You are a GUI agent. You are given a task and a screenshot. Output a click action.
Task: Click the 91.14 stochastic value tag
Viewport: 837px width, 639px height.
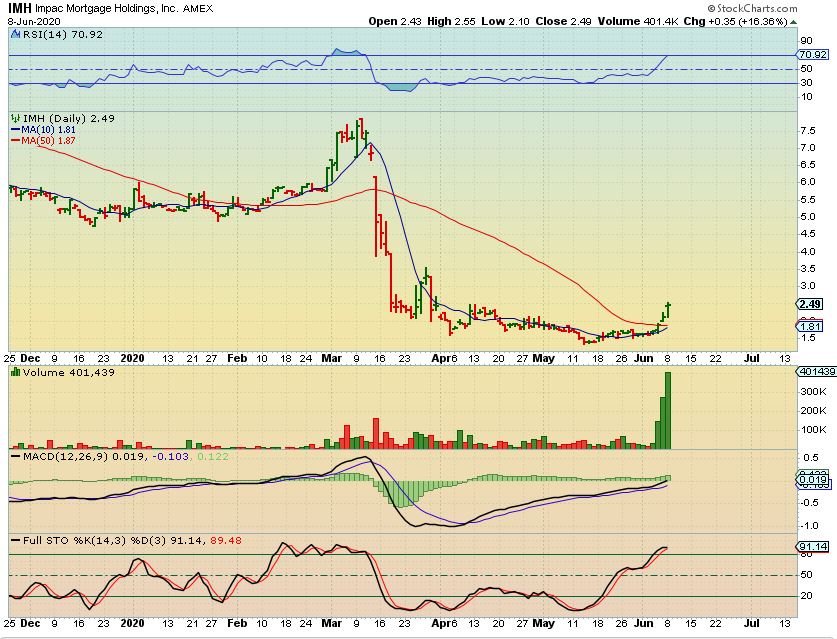[x=813, y=547]
